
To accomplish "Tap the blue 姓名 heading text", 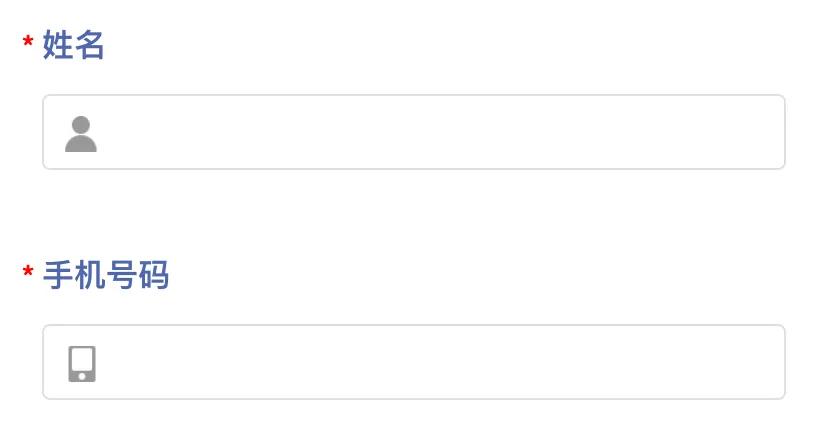I will coord(73,46).
